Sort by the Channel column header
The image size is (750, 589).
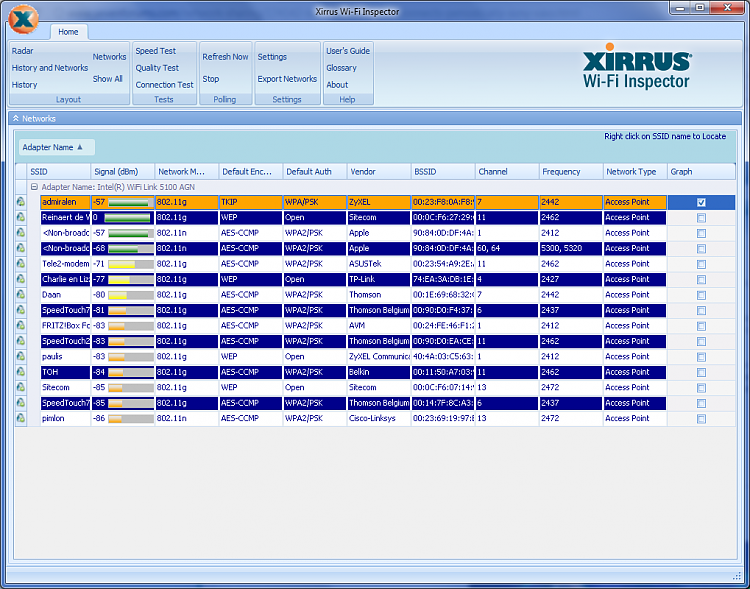507,171
